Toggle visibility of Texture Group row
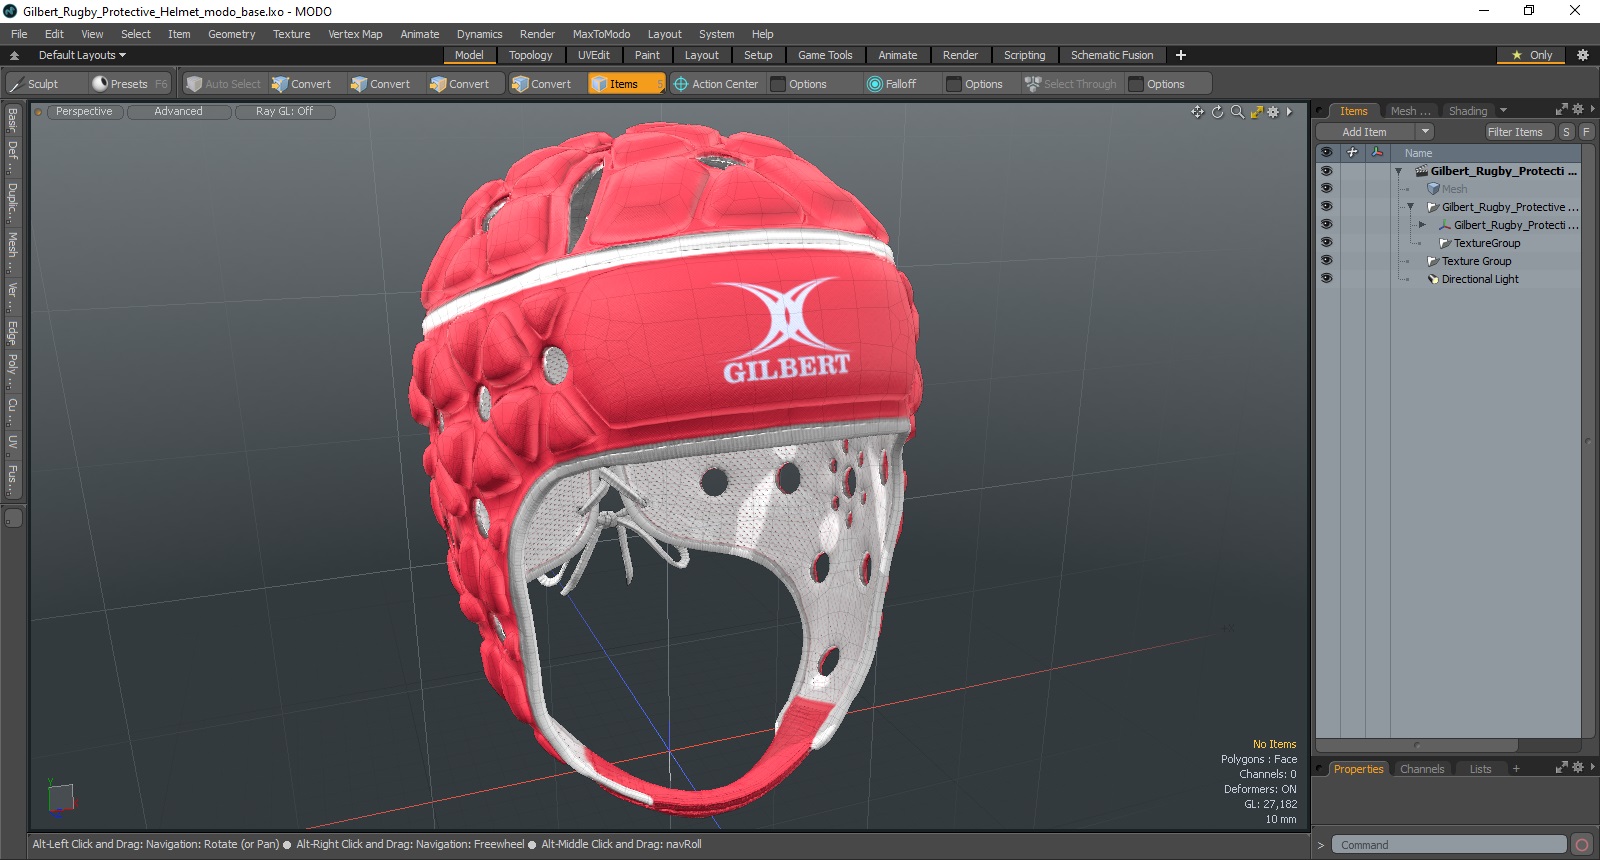The height and width of the screenshot is (860, 1600). point(1326,260)
